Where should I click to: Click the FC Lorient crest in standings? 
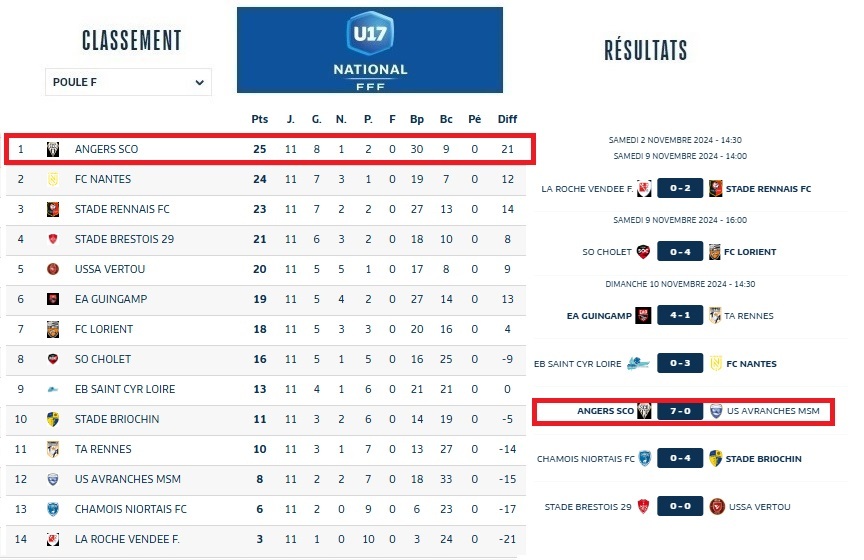point(53,329)
